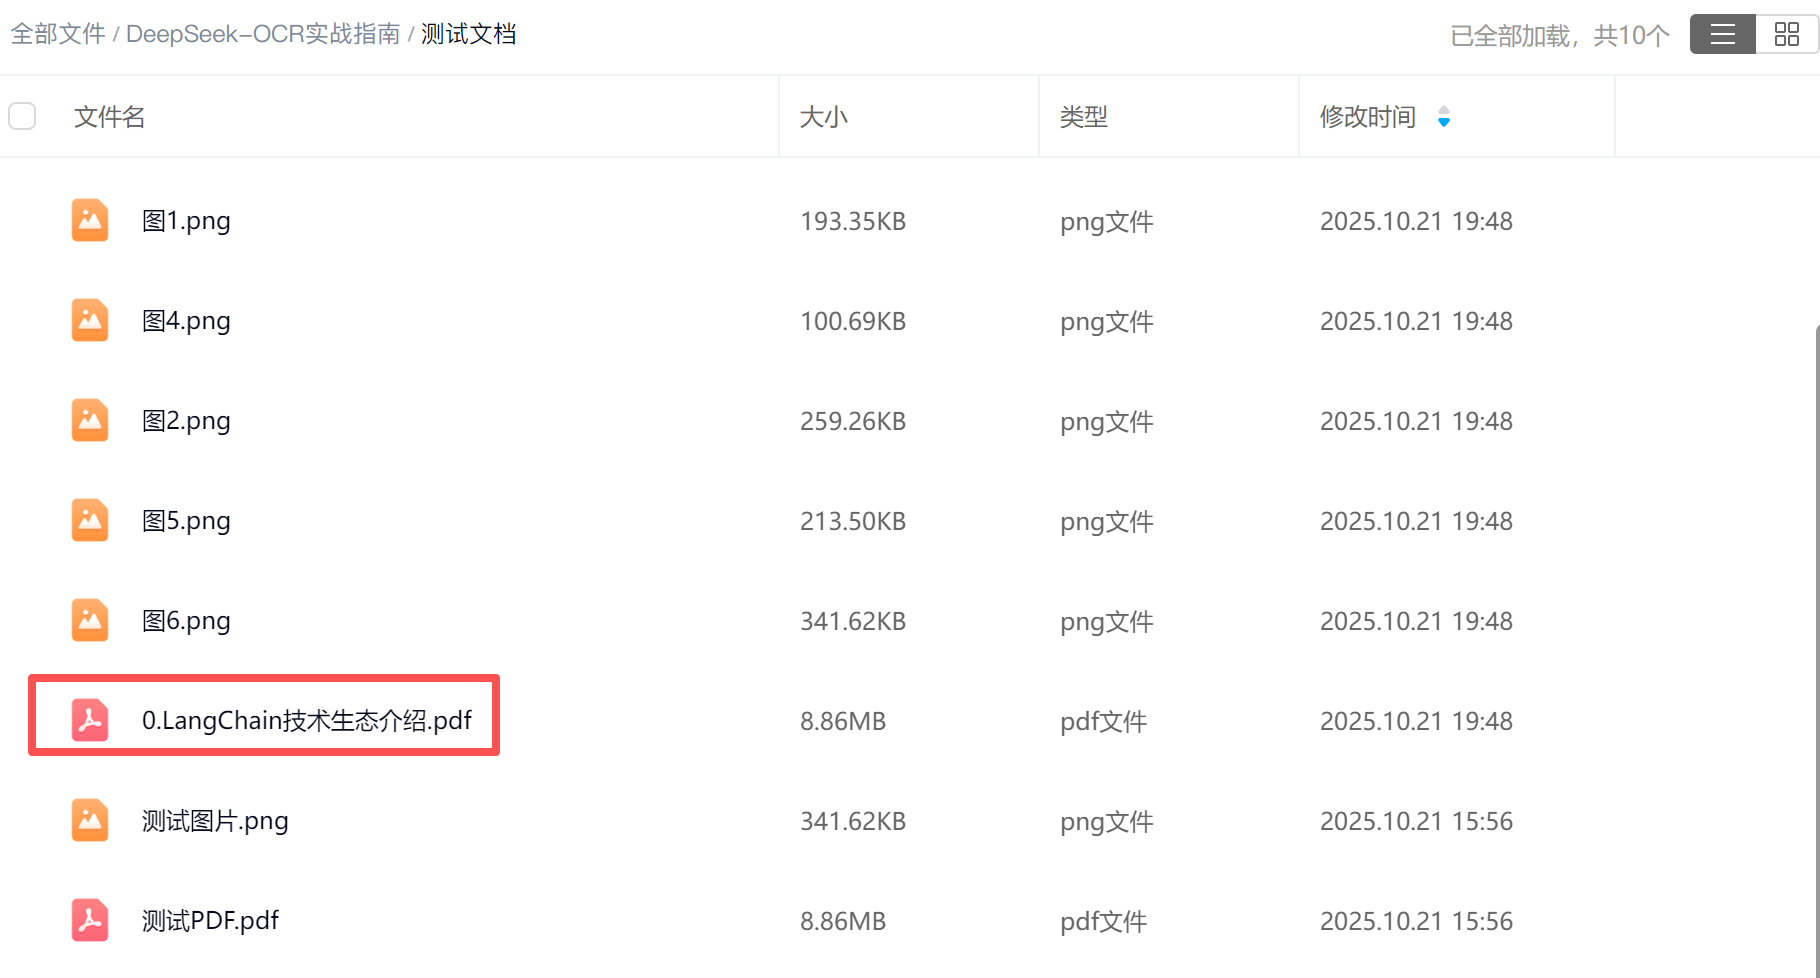
Task: Open 0.LangChain技术生态介绍.pdf
Action: click(307, 721)
